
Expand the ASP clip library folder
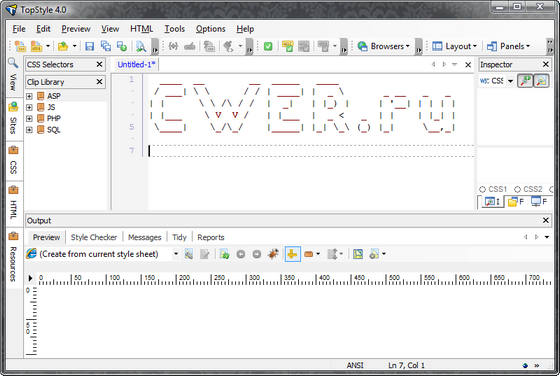point(29,96)
